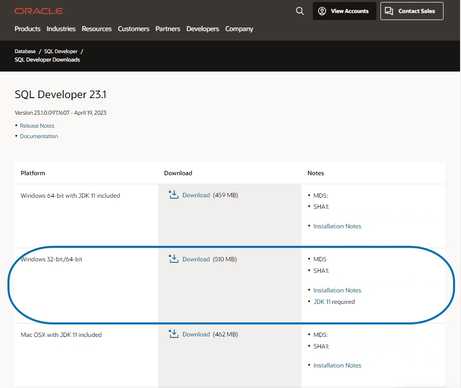Open the Resources menu
The height and width of the screenshot is (388, 461).
coord(97,29)
